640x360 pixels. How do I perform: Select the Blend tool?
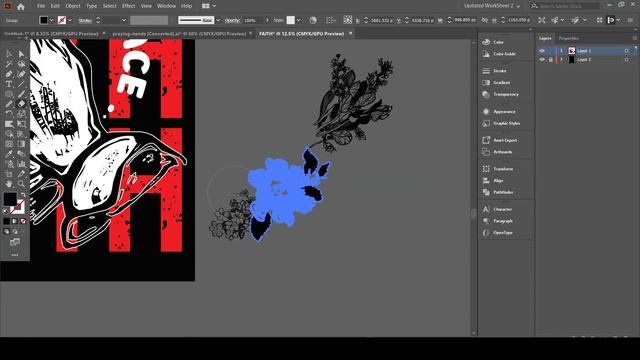coord(21,154)
